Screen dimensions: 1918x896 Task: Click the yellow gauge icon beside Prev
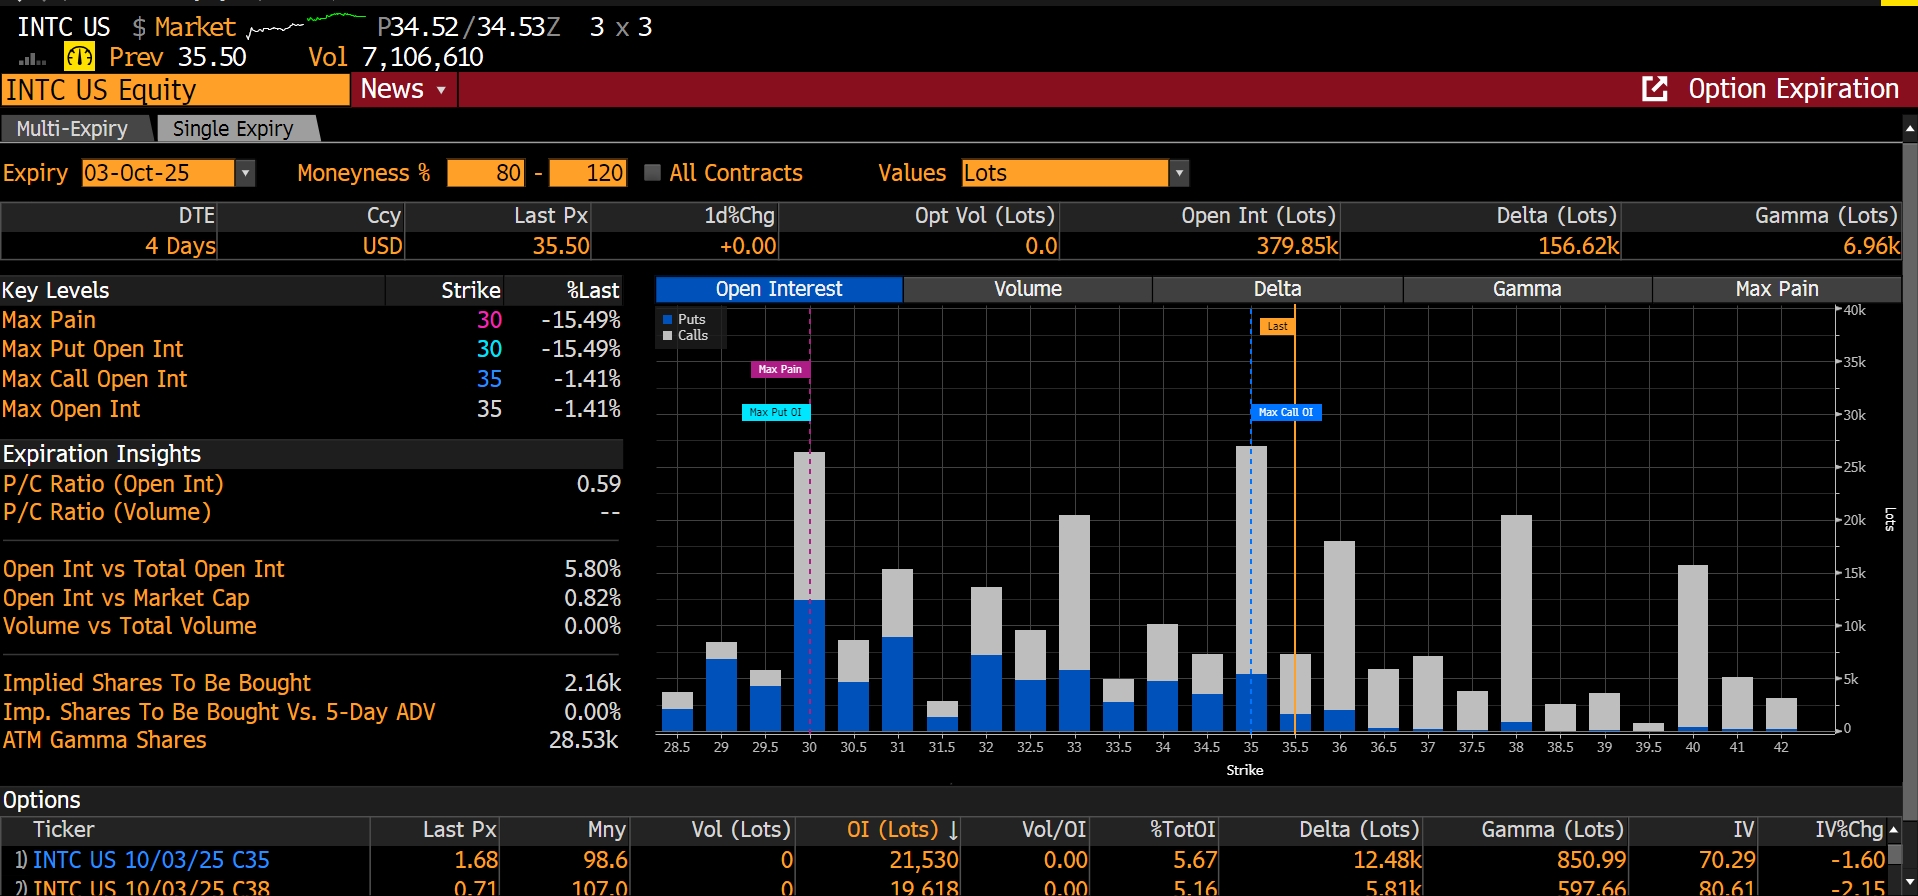pos(79,57)
